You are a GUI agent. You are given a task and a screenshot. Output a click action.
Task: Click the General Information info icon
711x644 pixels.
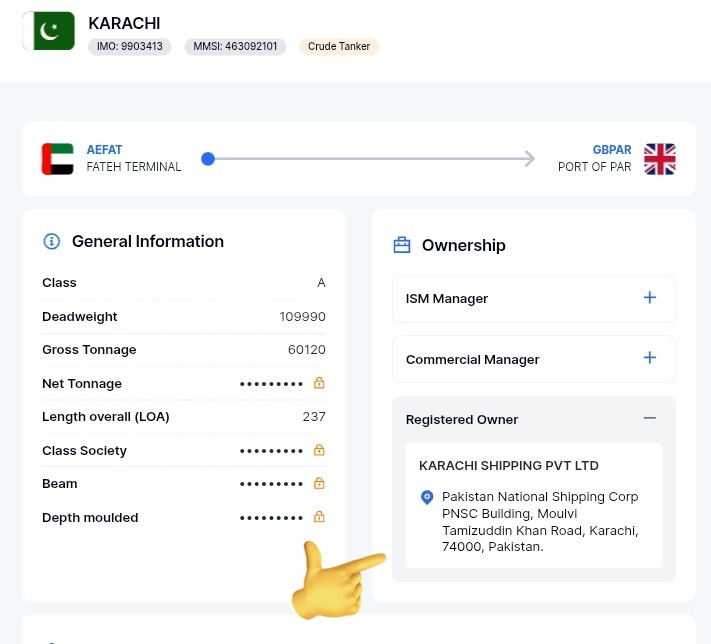point(52,241)
